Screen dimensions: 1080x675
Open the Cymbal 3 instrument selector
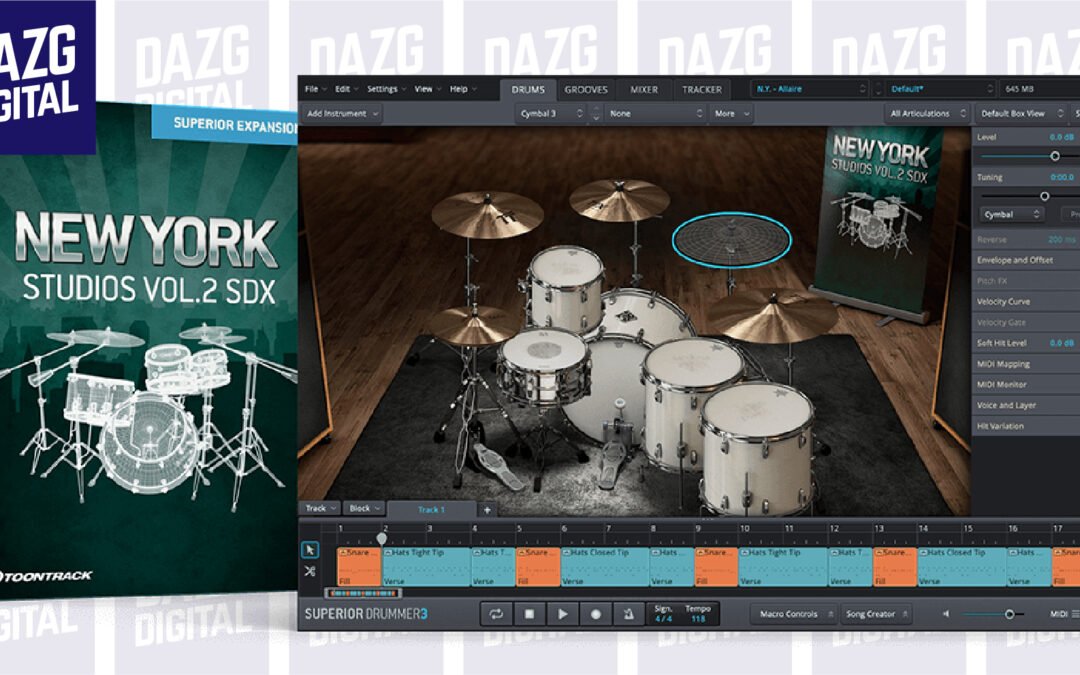(x=552, y=114)
